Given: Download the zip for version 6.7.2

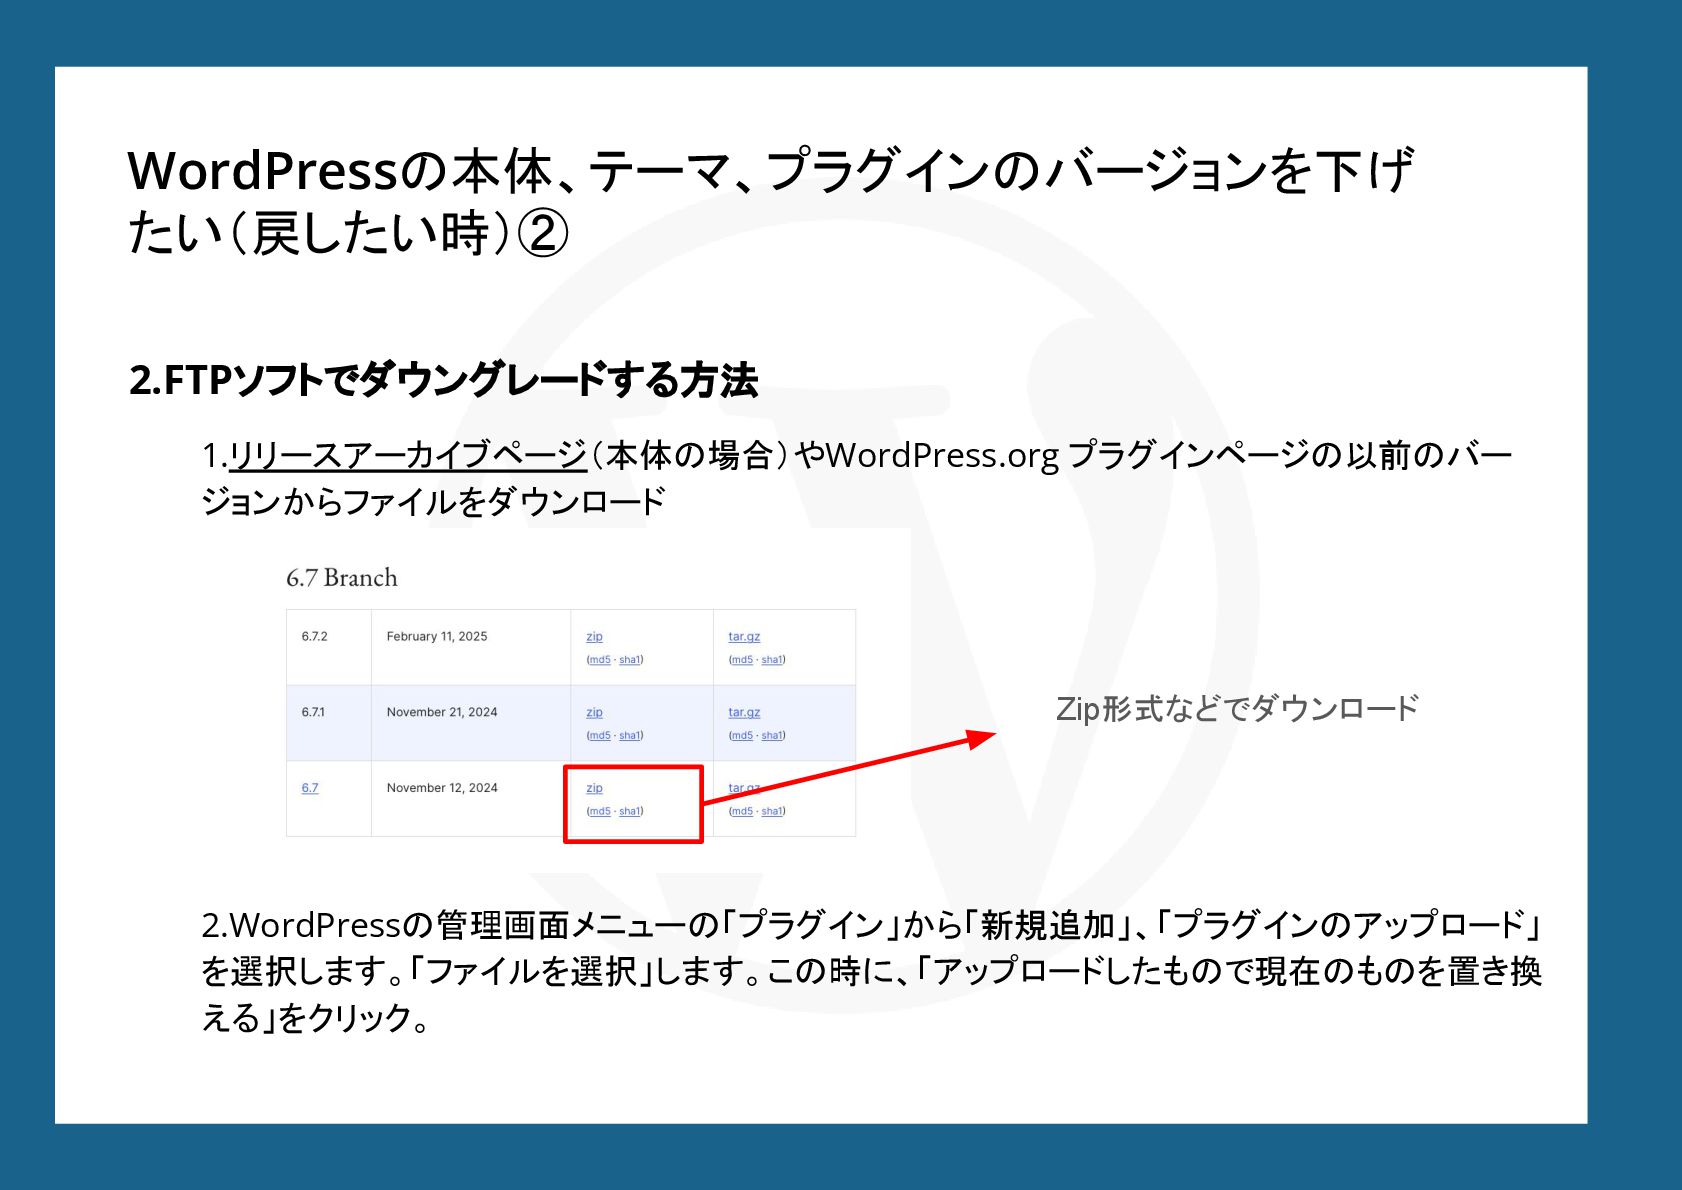Looking at the screenshot, I should click(594, 637).
